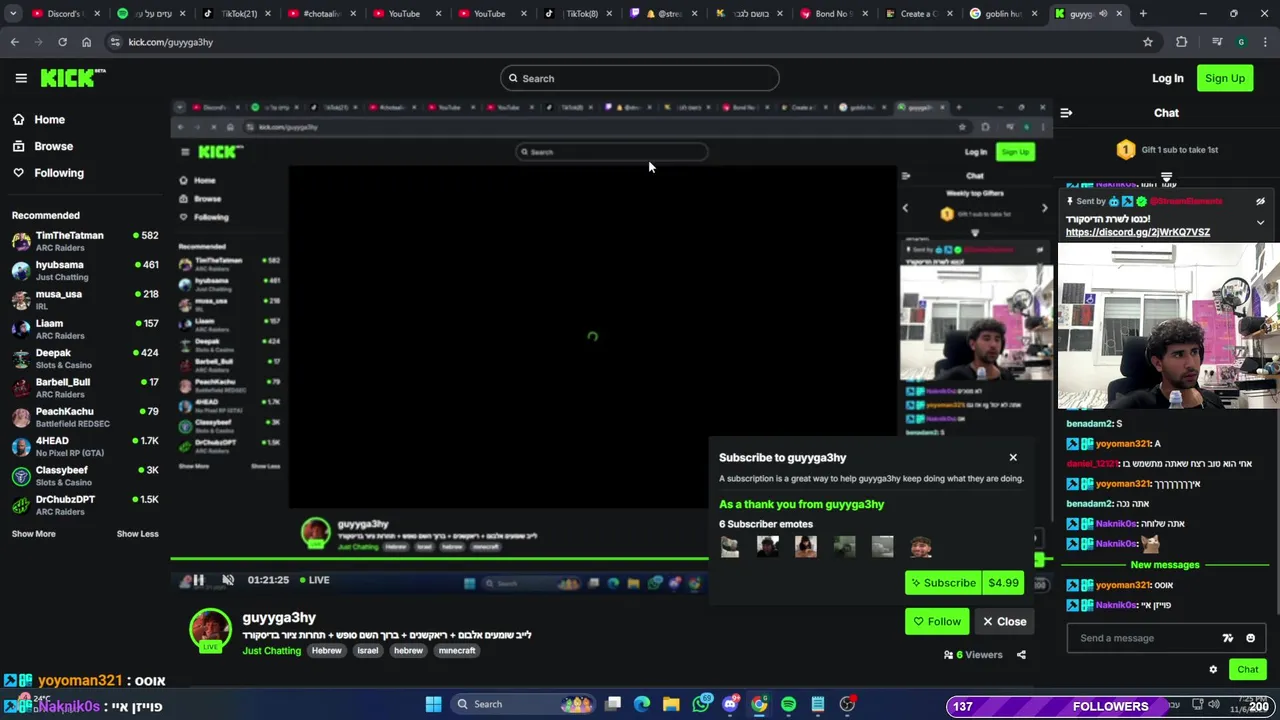This screenshot has width=1280, height=720.
Task: Open 4HEAD's recommended channel
Action: click(85, 446)
